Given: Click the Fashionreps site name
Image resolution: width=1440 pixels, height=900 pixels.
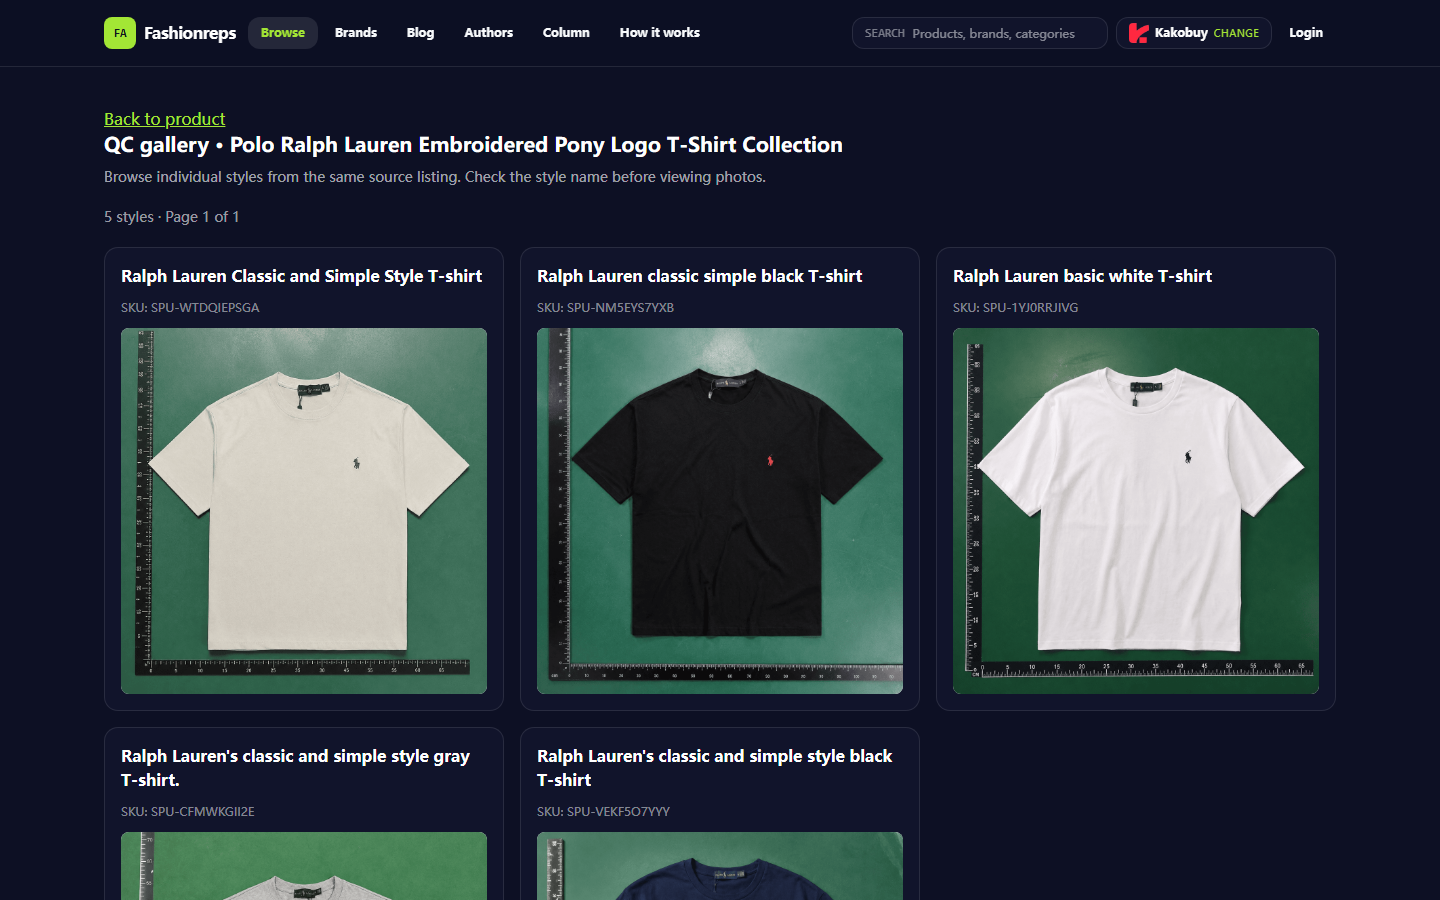Looking at the screenshot, I should 190,33.
